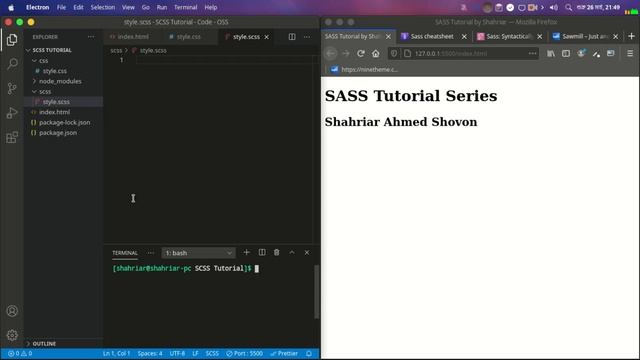
Task: Click Prettier status bar item
Action: 284,353
